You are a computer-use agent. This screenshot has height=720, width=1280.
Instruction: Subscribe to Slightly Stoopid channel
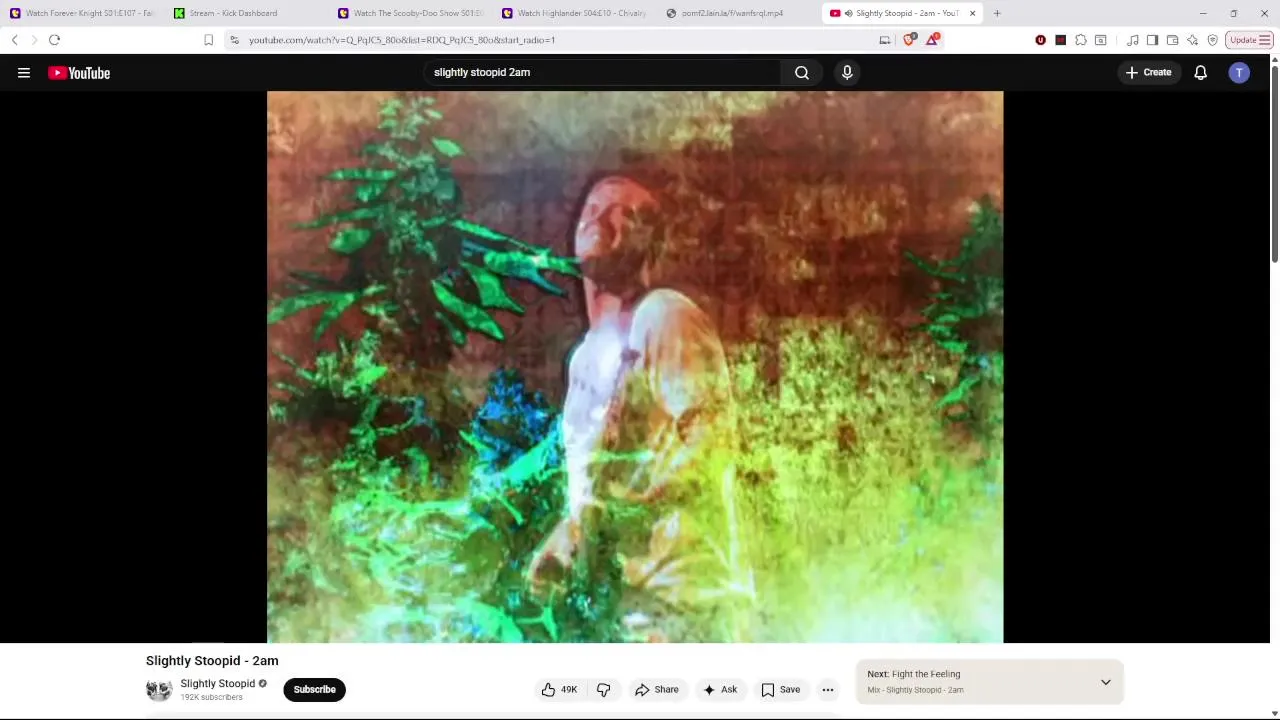[314, 689]
